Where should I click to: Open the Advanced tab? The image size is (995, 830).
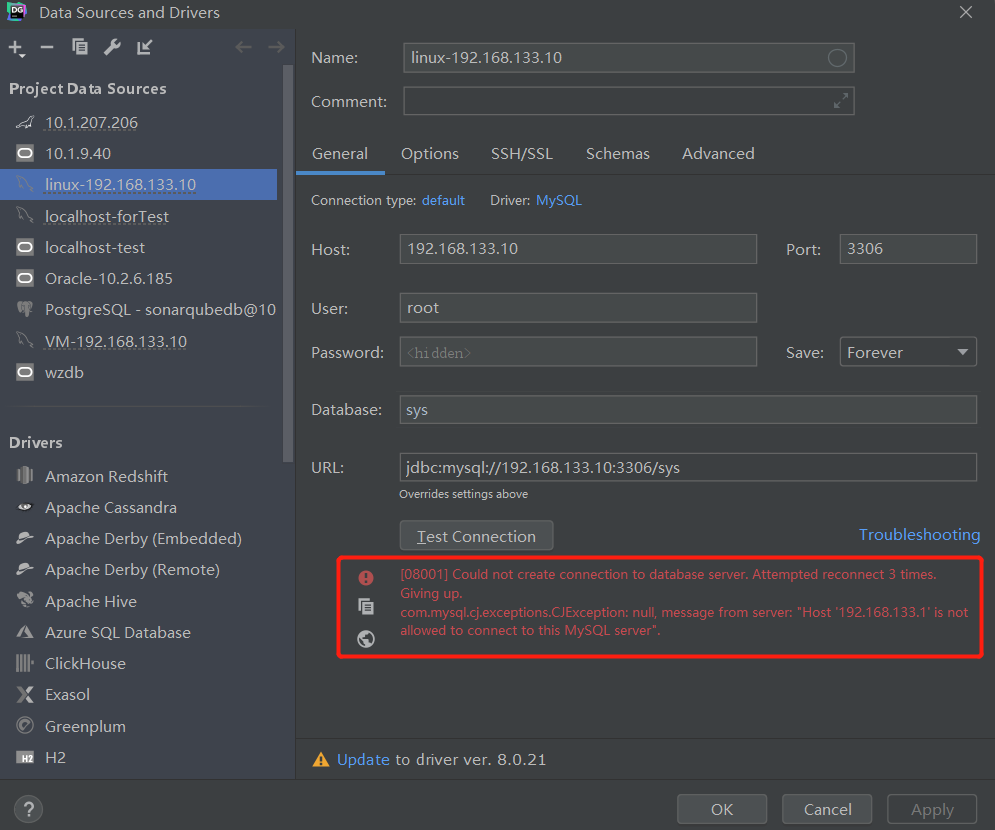718,154
